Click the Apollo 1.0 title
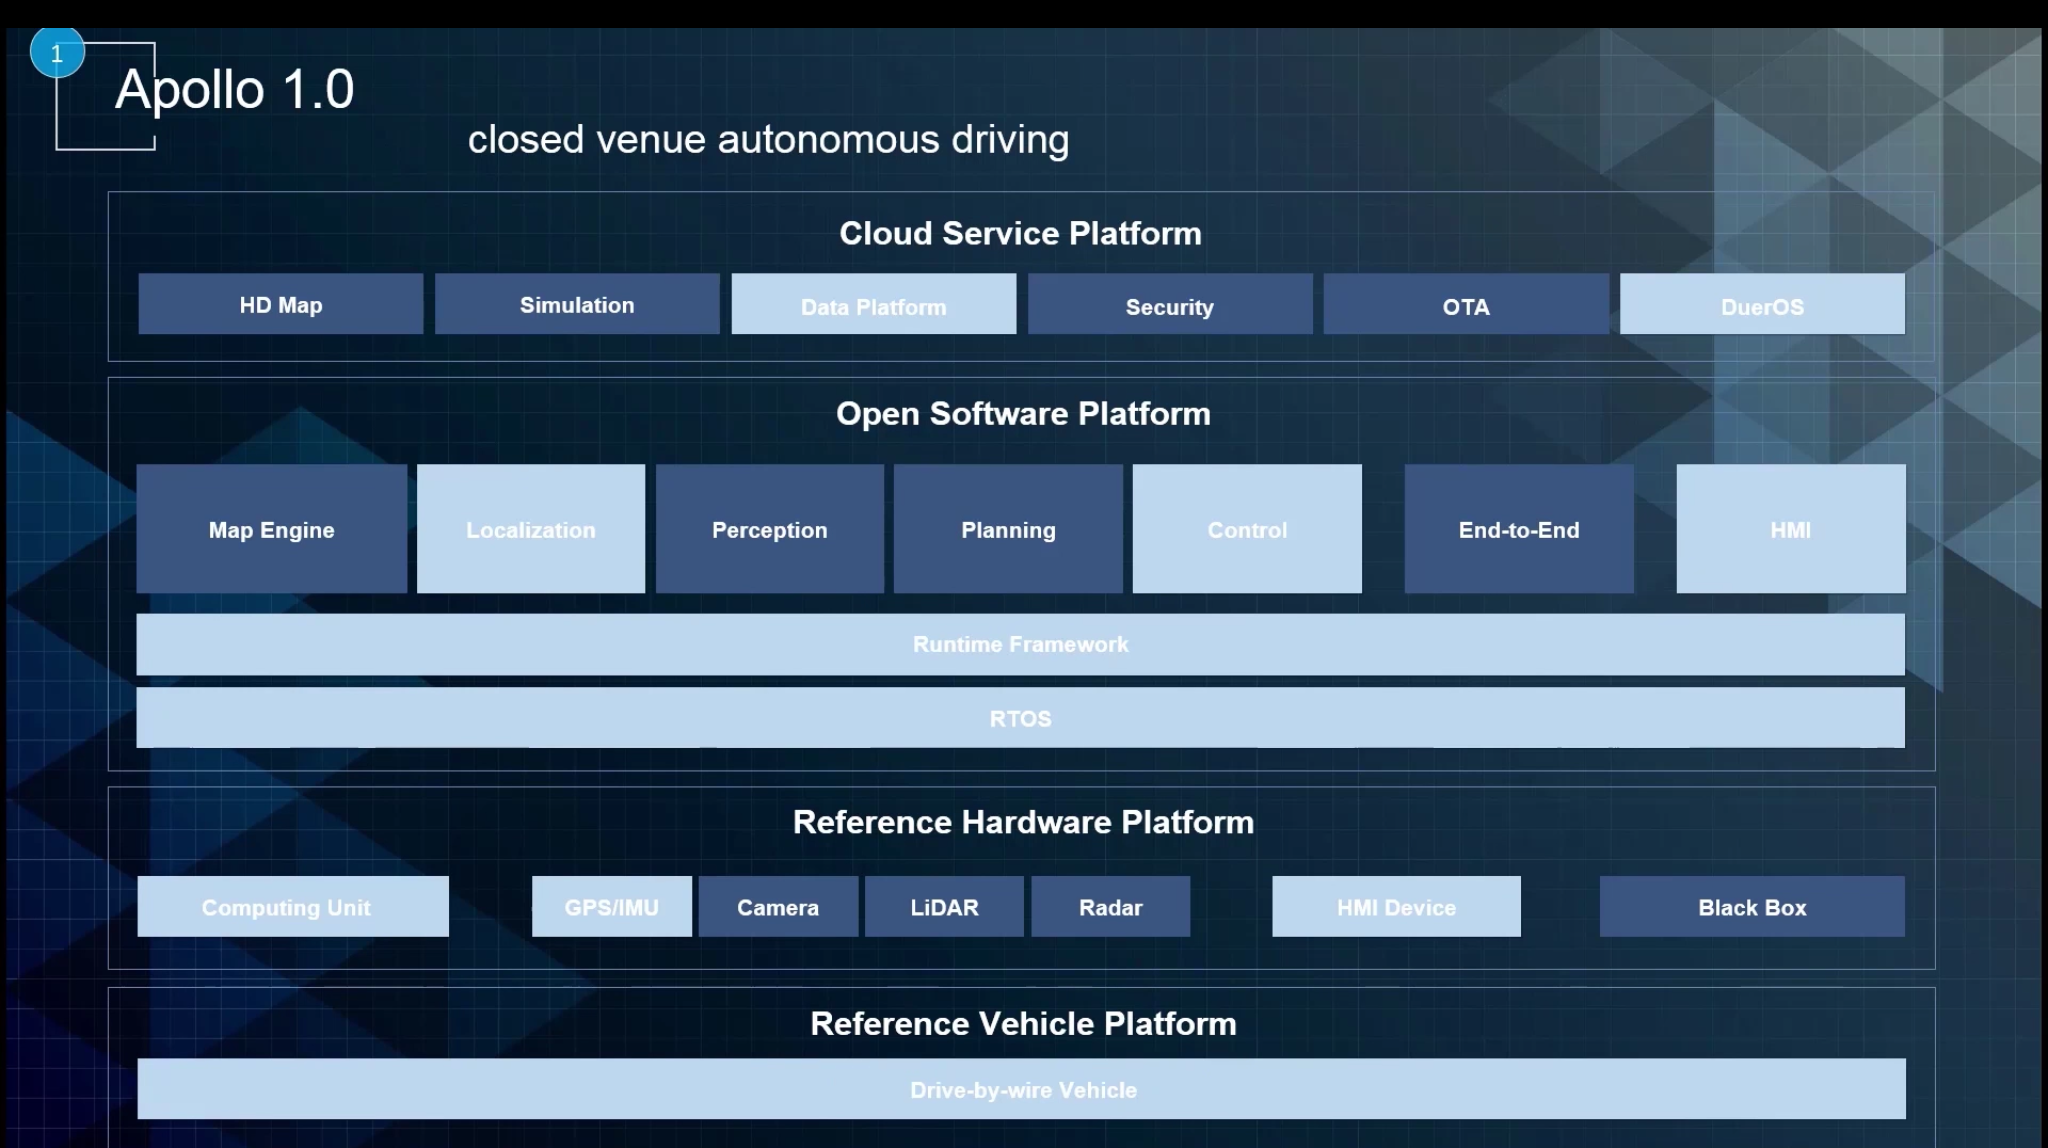 click(x=234, y=89)
